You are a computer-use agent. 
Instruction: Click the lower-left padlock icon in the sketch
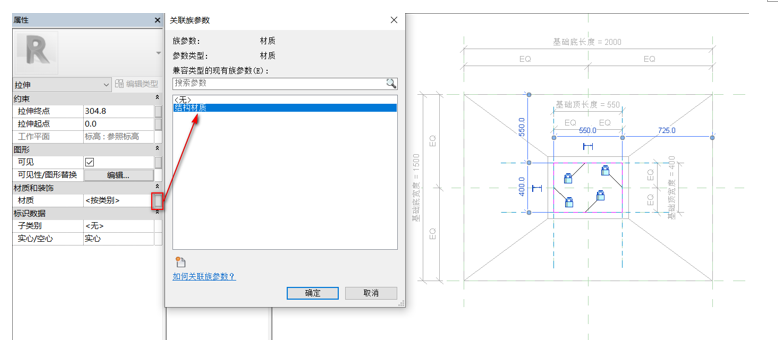[569, 202]
